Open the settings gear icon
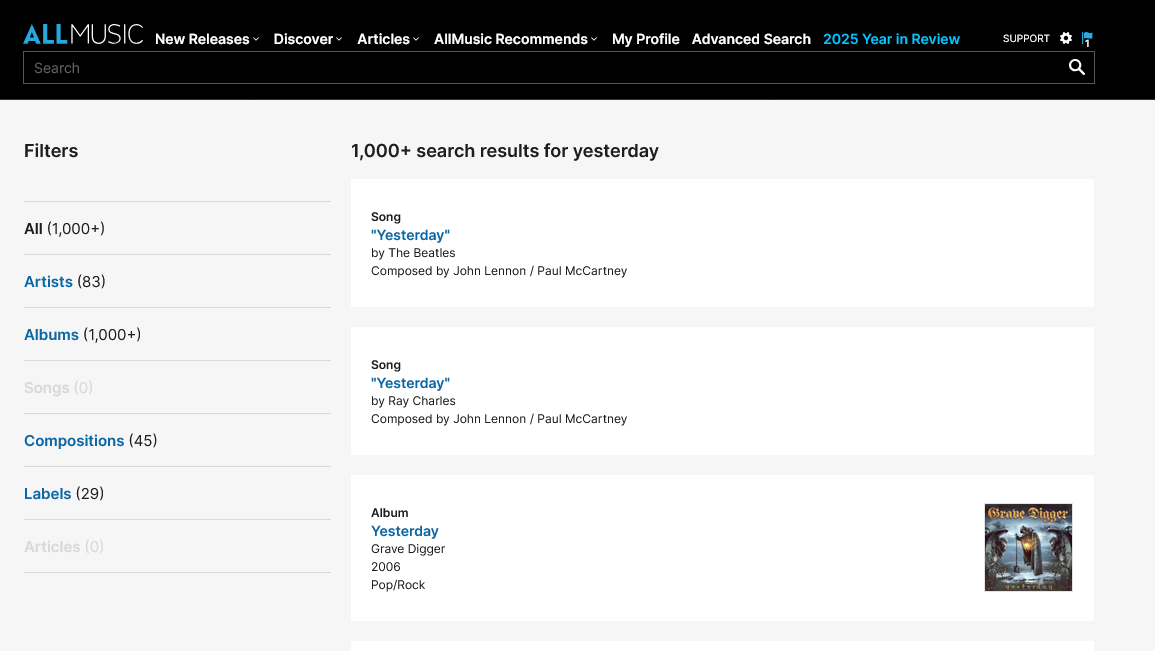Screen dimensions: 1155x651 1066,38
